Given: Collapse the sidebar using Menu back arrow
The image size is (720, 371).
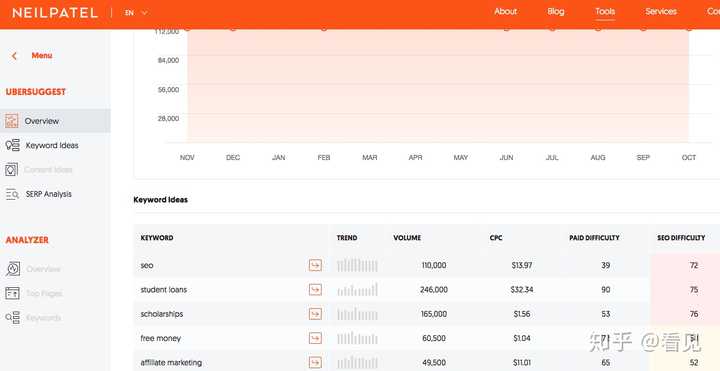Looking at the screenshot, I should point(14,56).
